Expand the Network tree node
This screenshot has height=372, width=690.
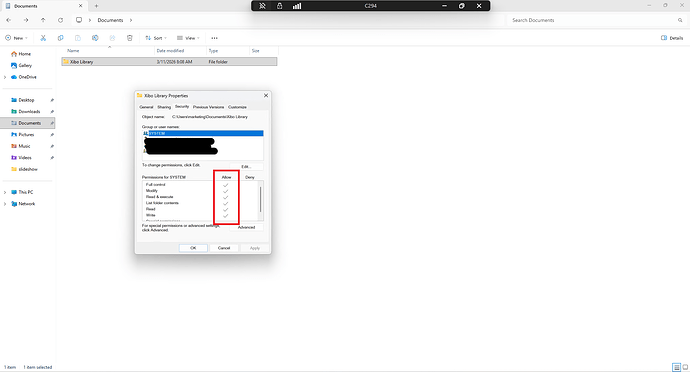[x=5, y=204]
